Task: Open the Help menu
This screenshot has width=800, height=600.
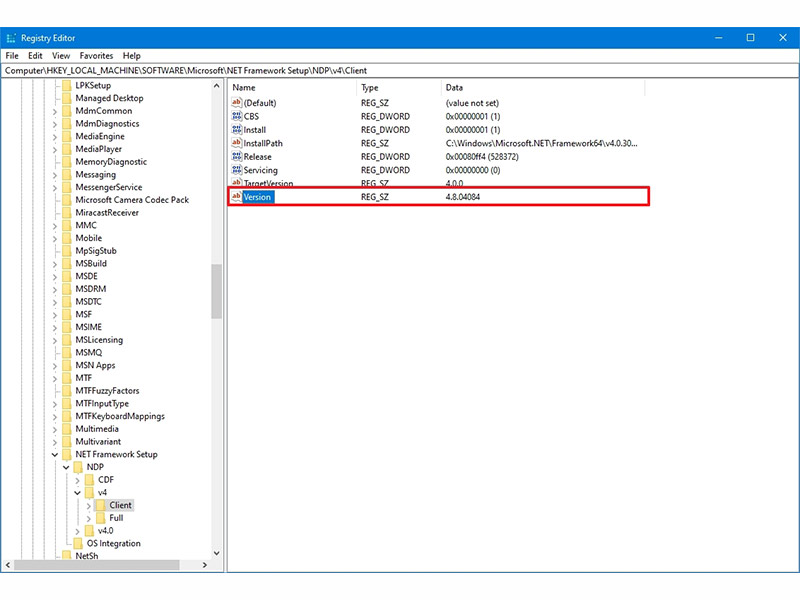Action: pos(132,56)
